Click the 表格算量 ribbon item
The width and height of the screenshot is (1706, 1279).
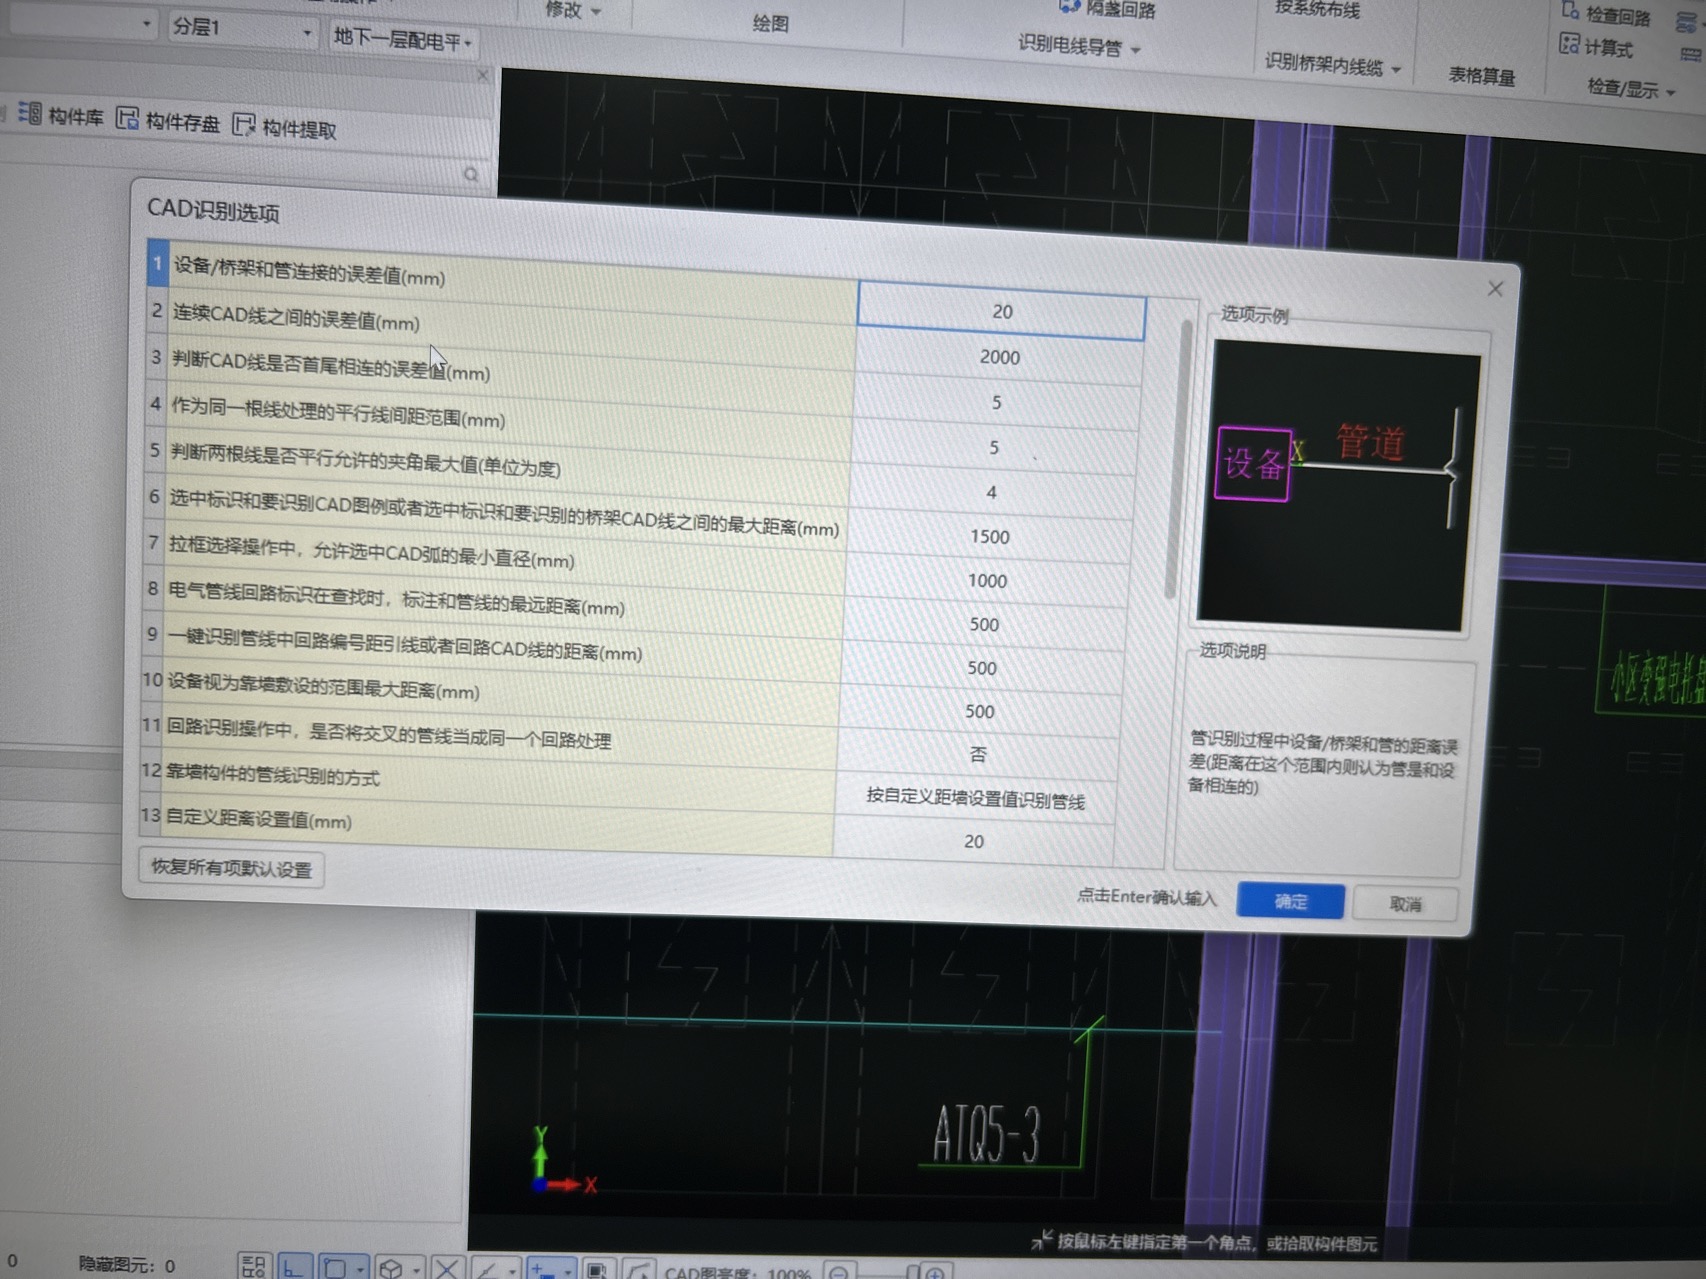click(1481, 76)
